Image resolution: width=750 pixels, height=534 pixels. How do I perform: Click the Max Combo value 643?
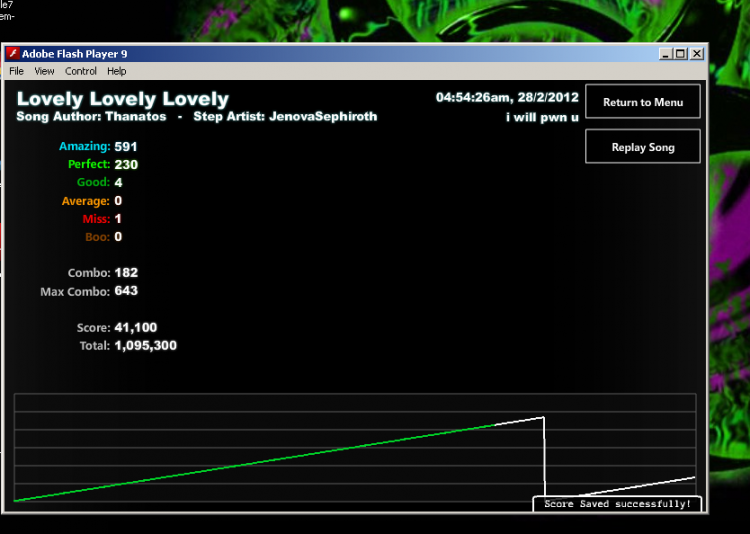(x=126, y=291)
